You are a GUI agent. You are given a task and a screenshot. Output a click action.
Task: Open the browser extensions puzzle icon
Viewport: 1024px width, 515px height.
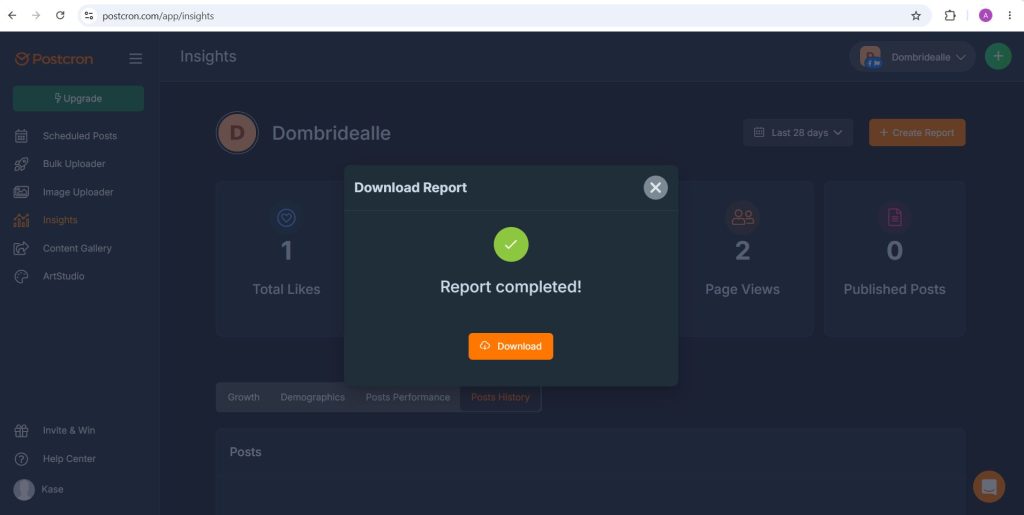pos(950,16)
